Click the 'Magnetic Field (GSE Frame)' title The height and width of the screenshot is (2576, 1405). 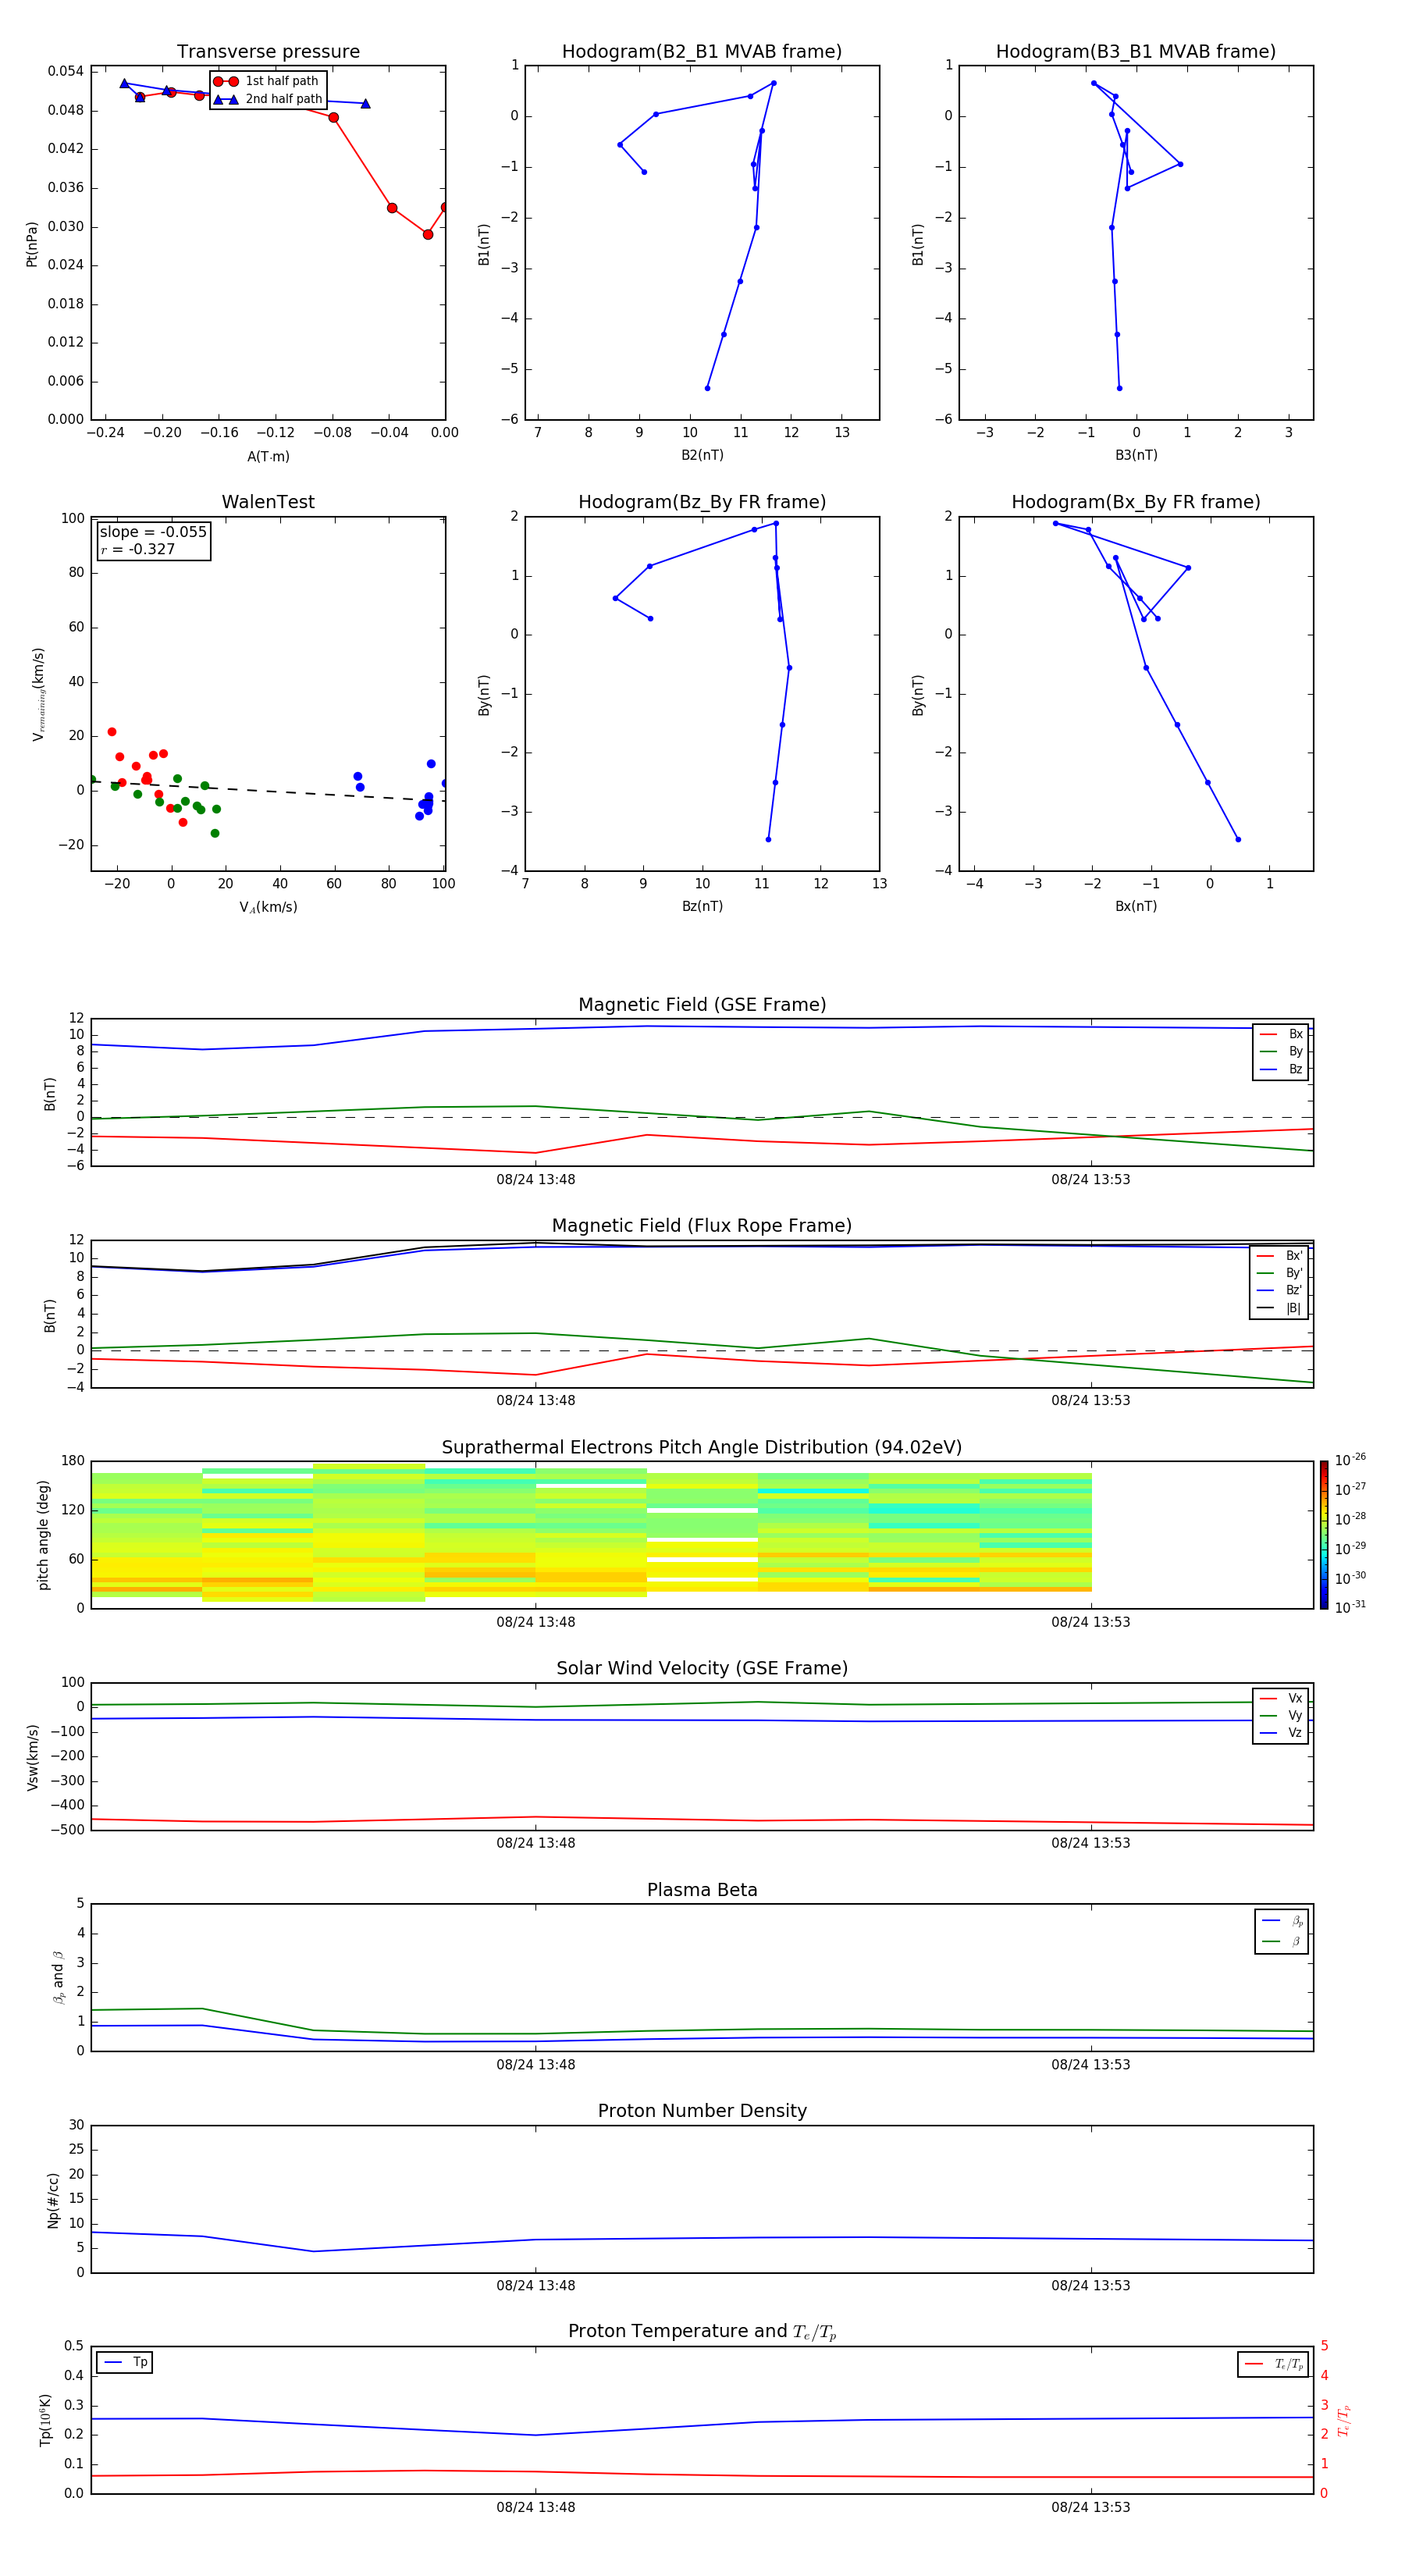pos(702,1005)
